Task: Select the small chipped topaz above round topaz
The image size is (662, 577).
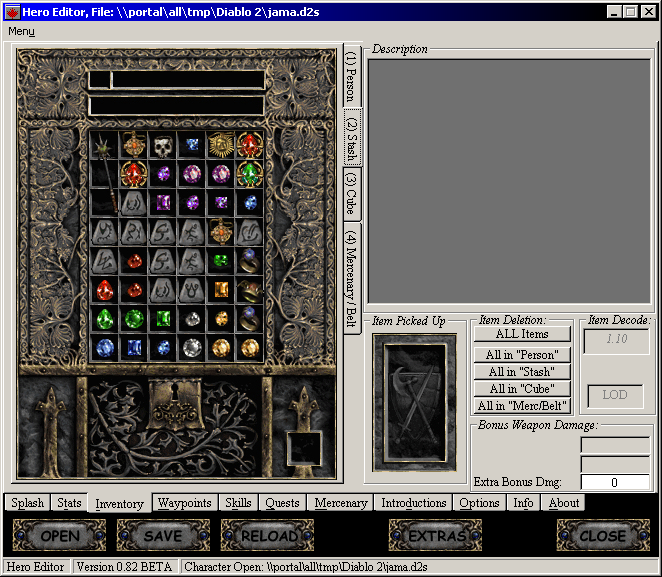Action: [x=221, y=319]
